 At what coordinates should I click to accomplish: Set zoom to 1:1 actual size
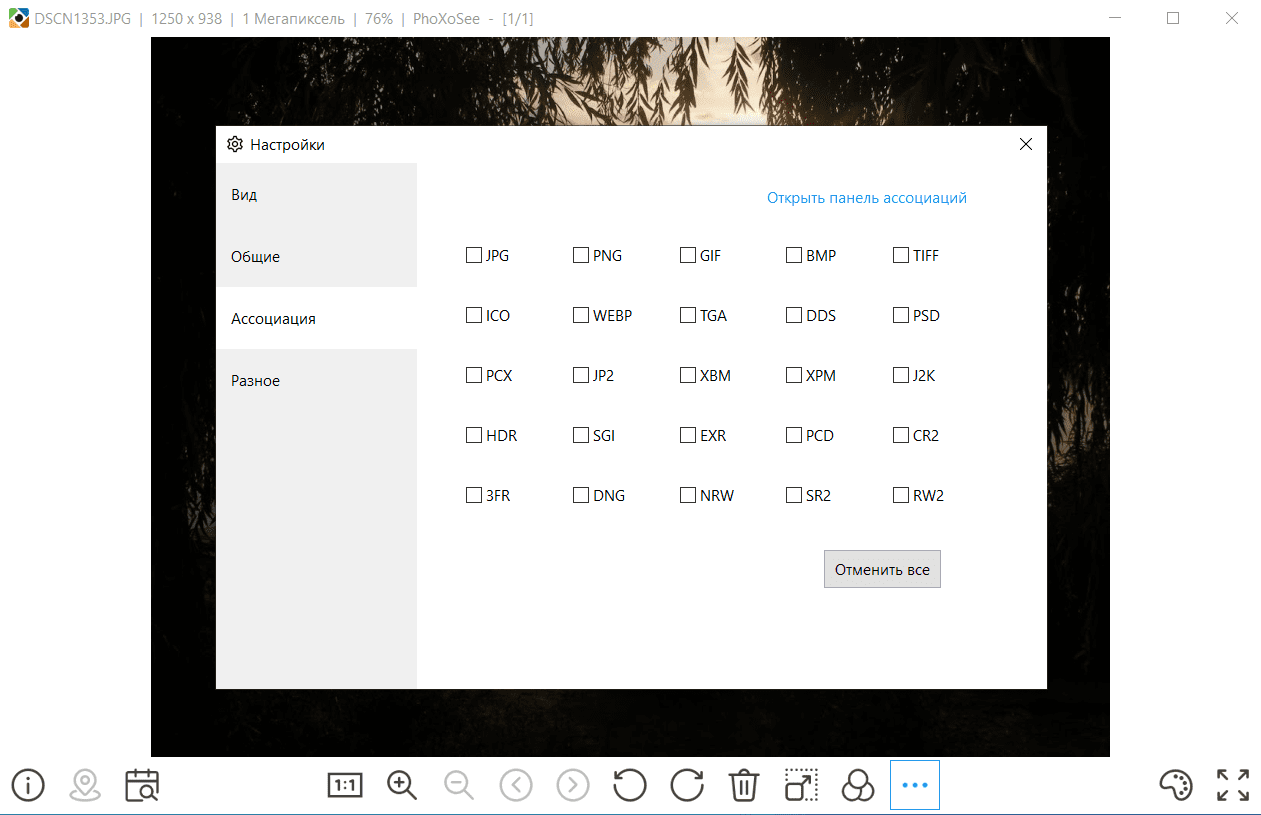345,785
